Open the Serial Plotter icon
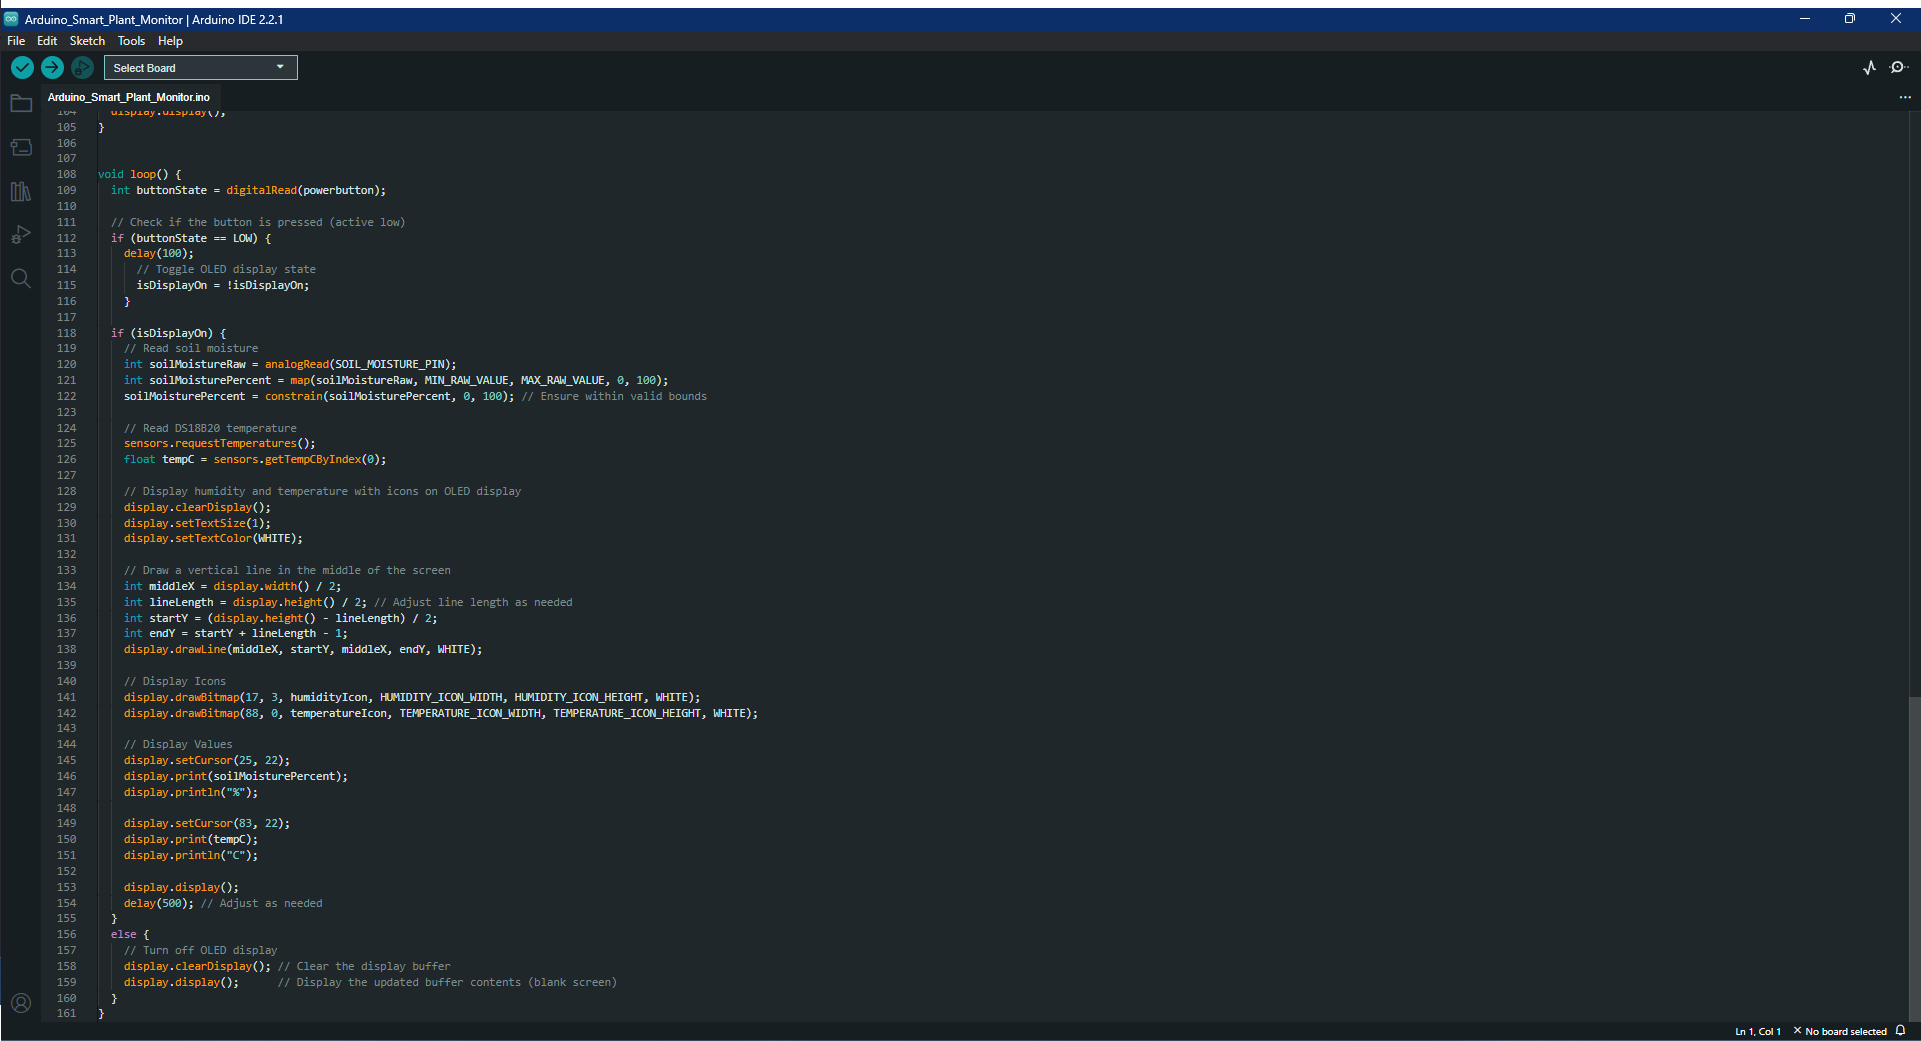The width and height of the screenshot is (1921, 1041). (1869, 67)
